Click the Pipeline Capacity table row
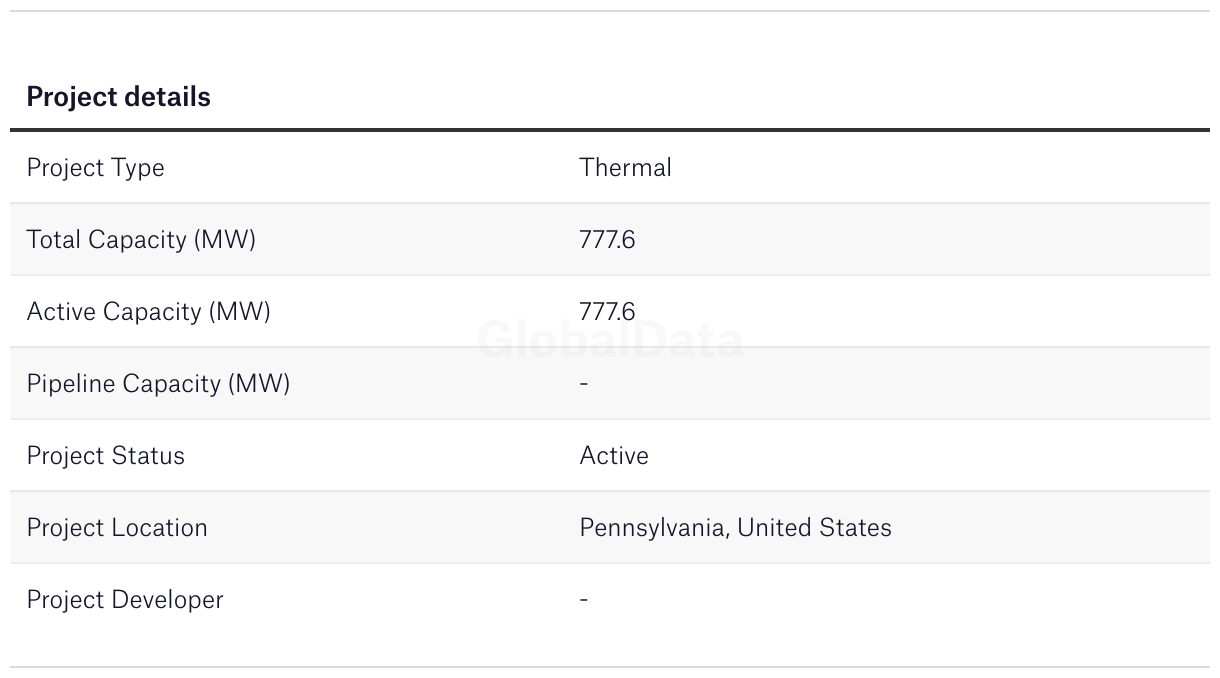This screenshot has width=1220, height=678. coord(610,383)
